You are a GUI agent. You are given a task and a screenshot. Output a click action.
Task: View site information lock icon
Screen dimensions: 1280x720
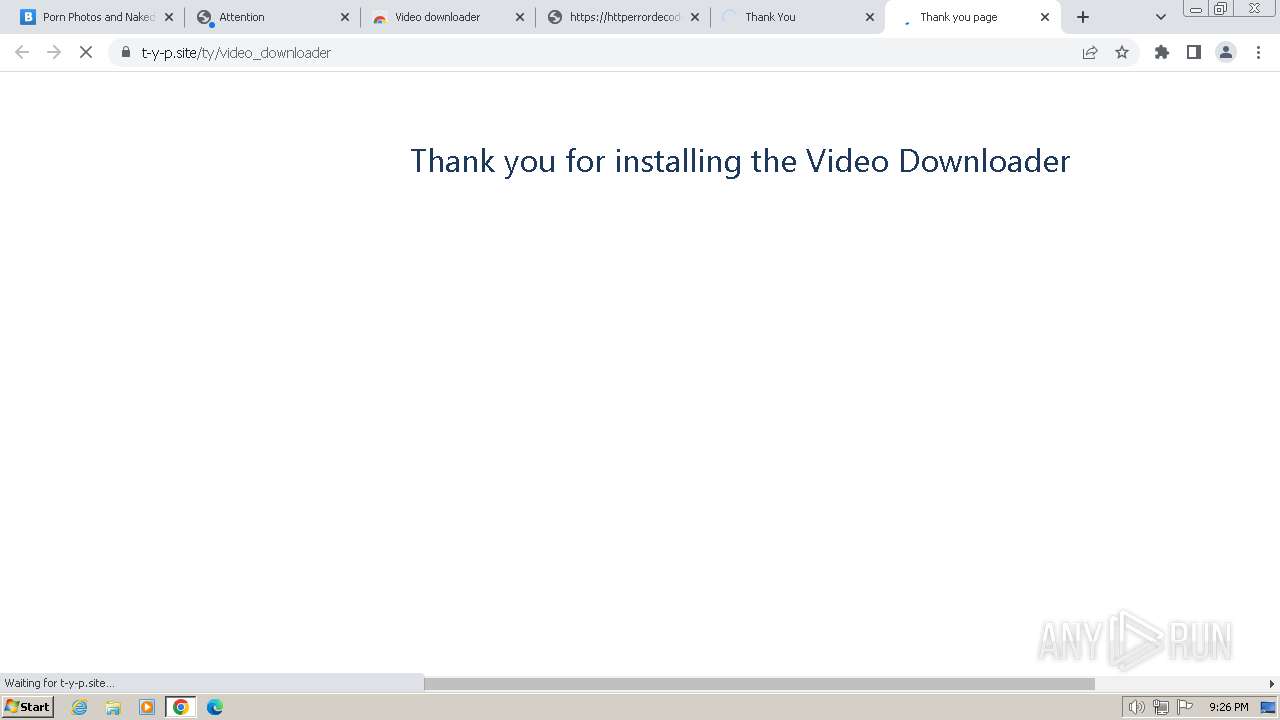tap(126, 52)
